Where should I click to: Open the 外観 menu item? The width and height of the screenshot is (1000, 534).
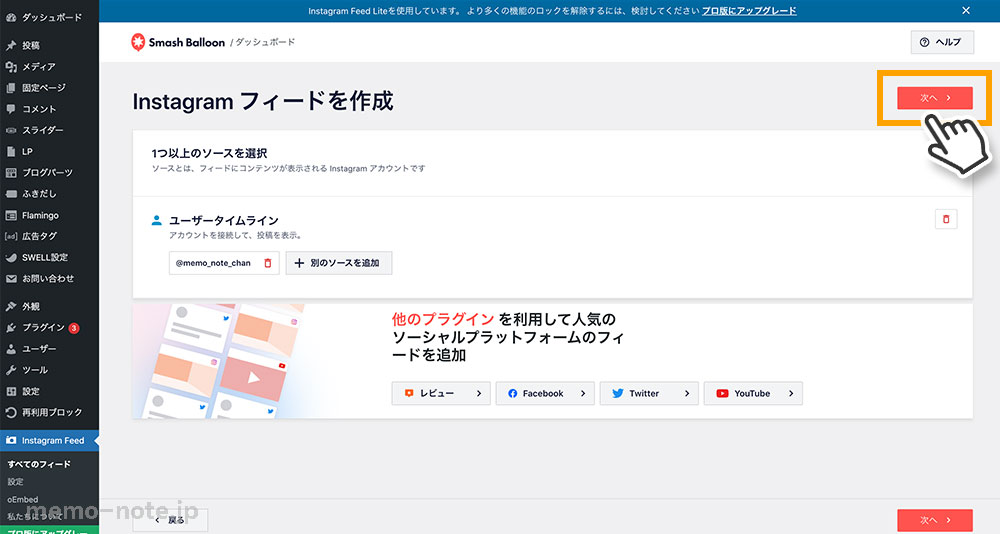[x=49, y=306]
